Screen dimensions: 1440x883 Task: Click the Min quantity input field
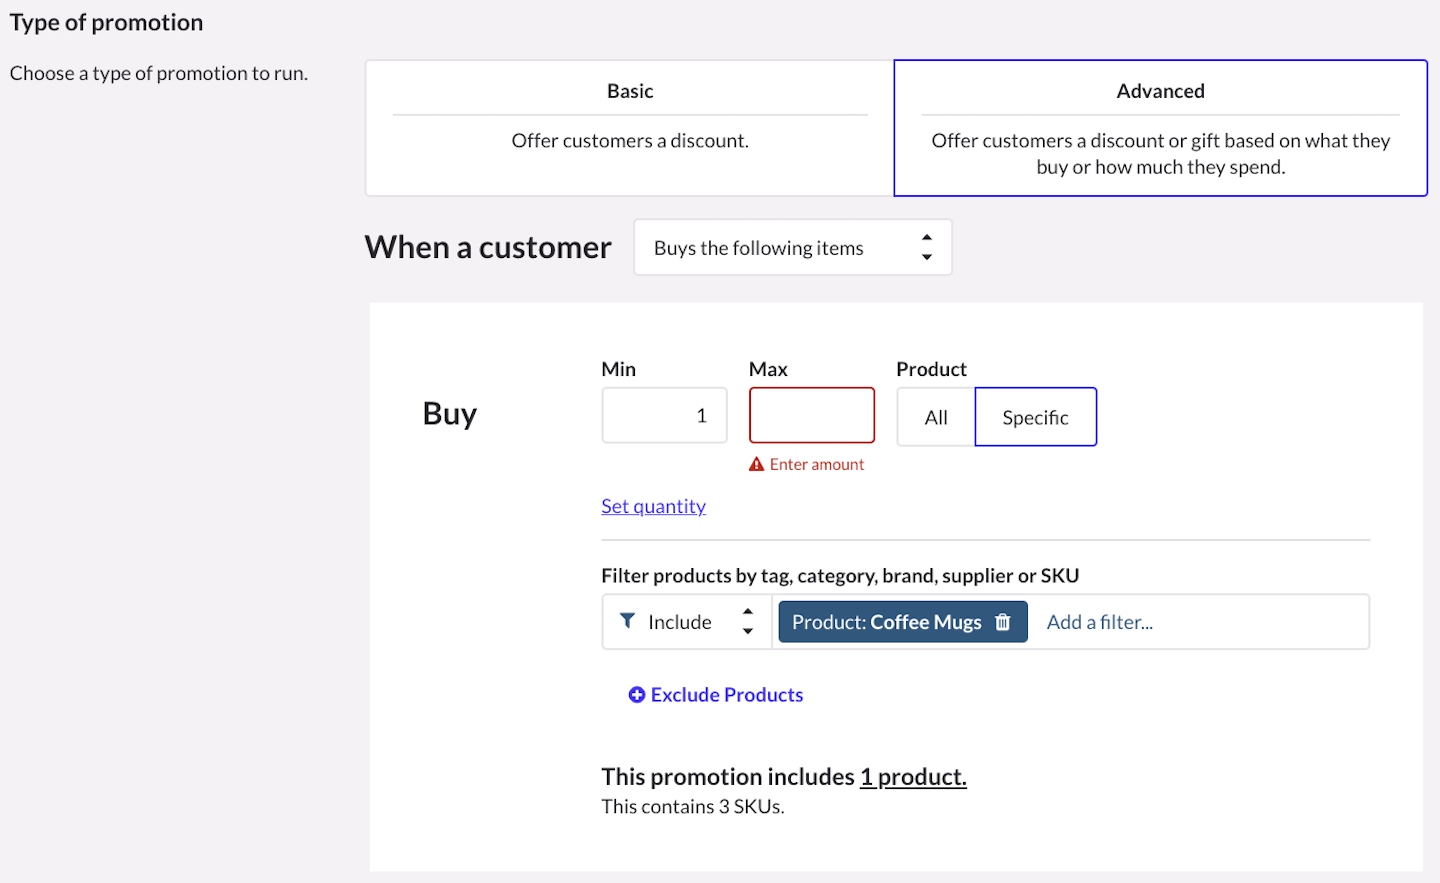(x=664, y=415)
